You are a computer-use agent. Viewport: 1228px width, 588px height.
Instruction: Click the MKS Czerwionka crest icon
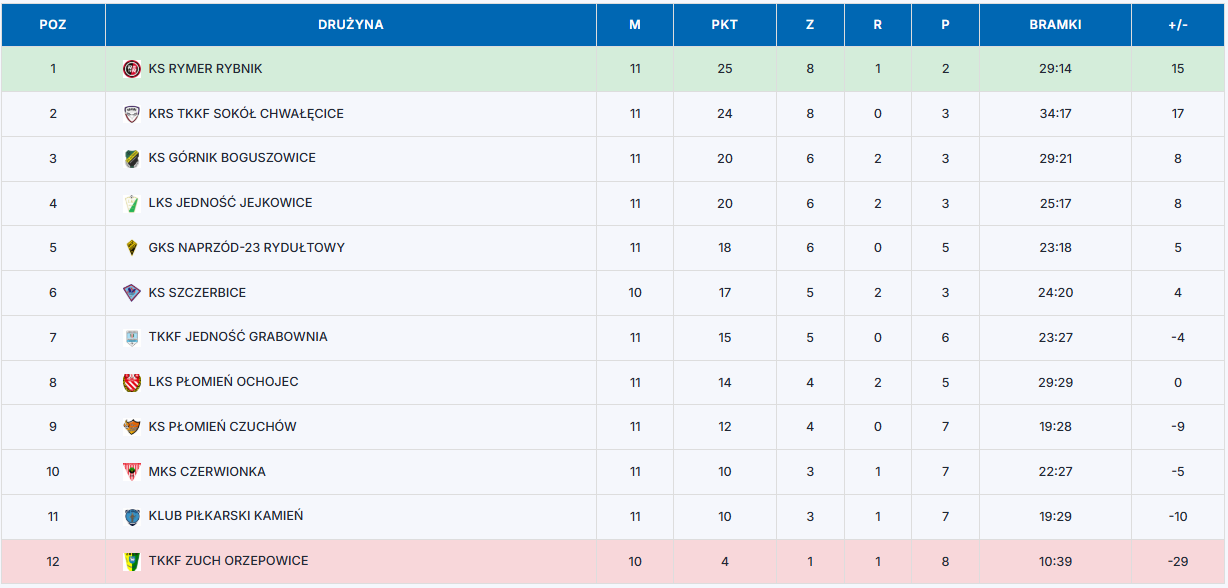131,472
